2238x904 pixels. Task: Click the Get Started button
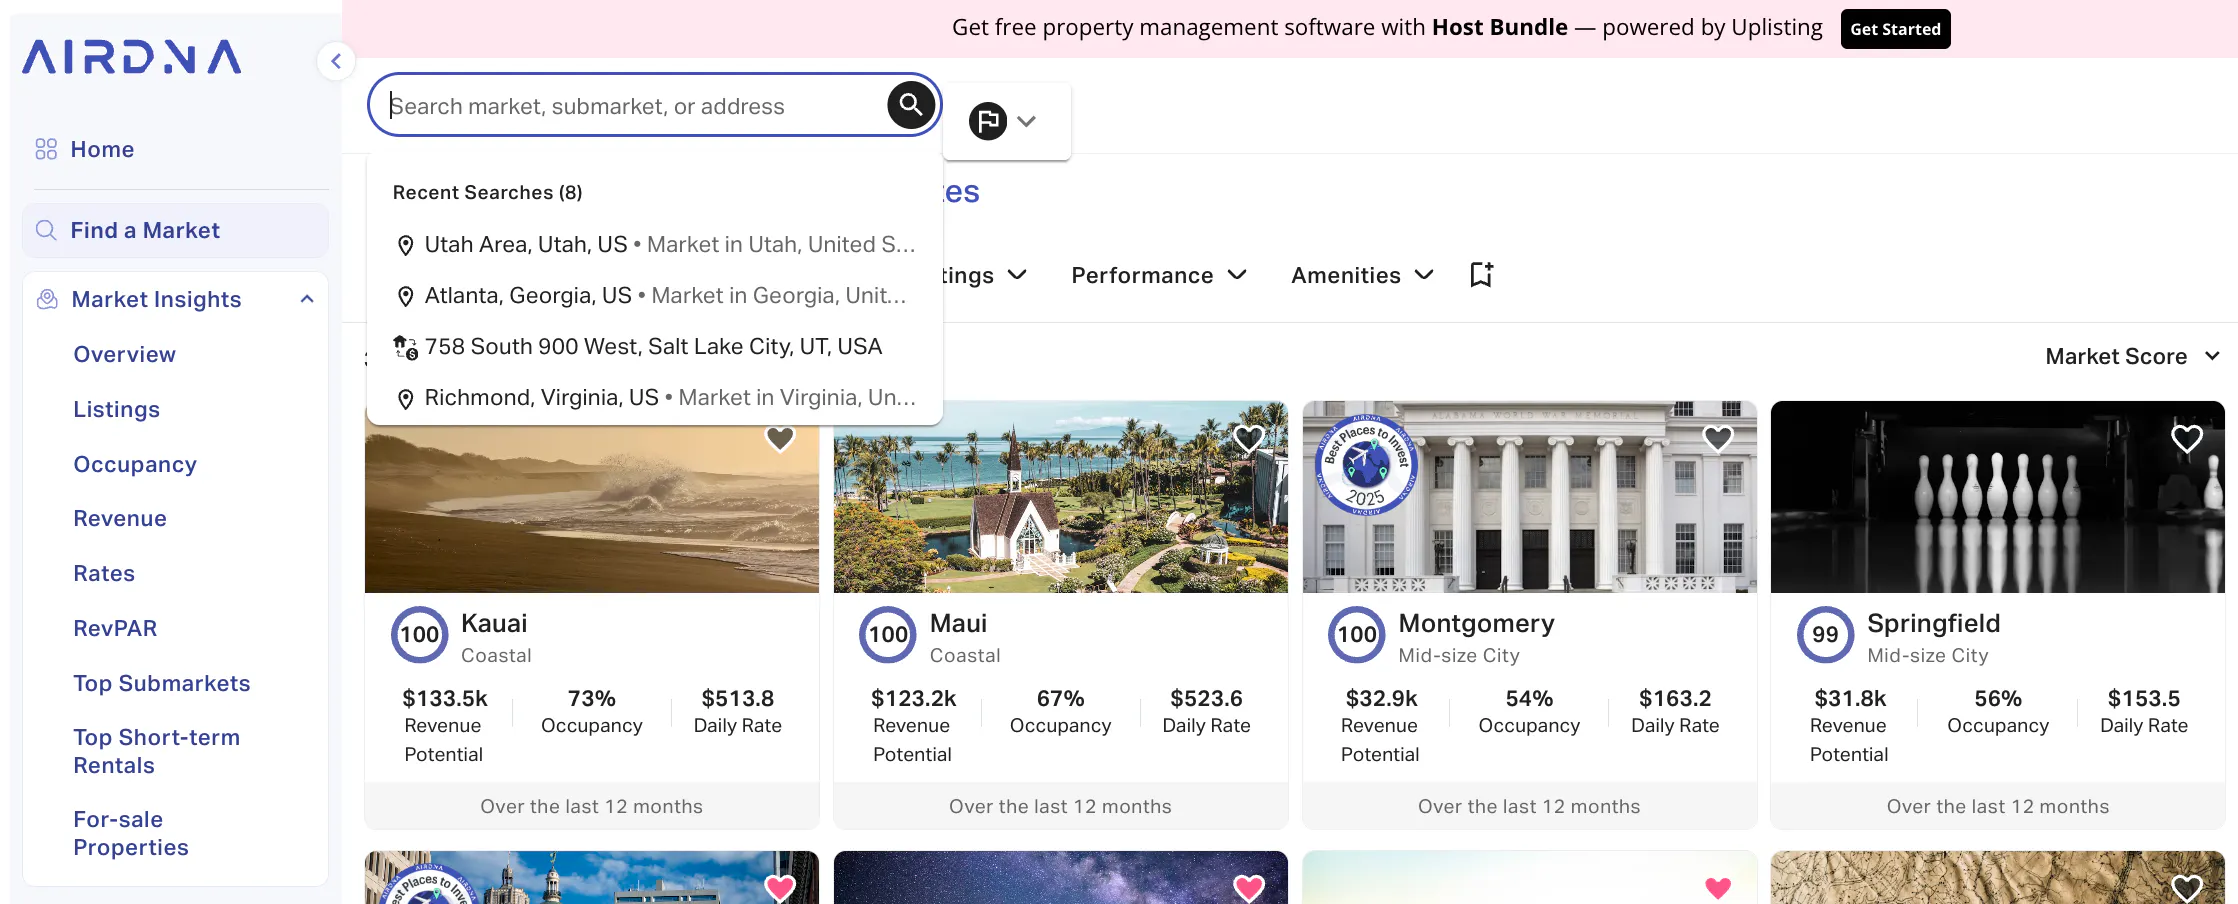click(x=1895, y=29)
